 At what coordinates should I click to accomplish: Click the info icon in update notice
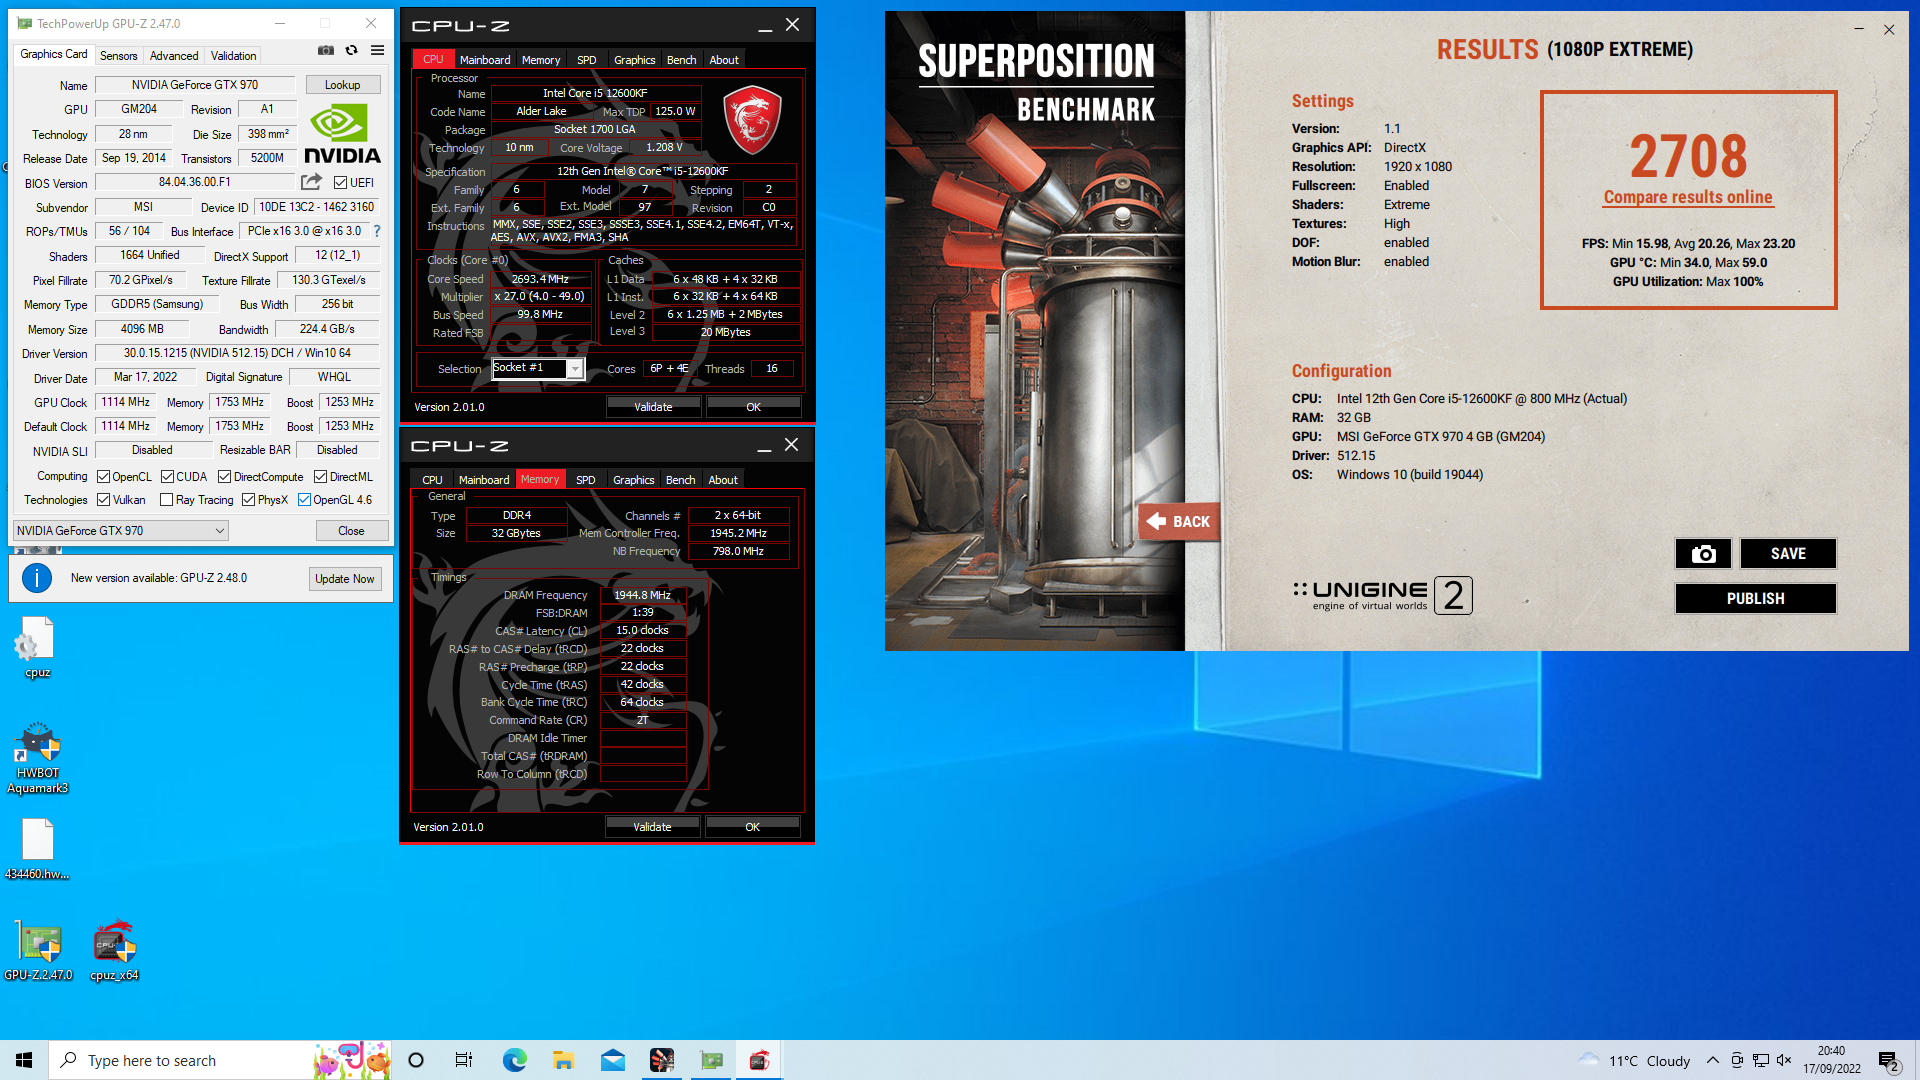click(37, 578)
